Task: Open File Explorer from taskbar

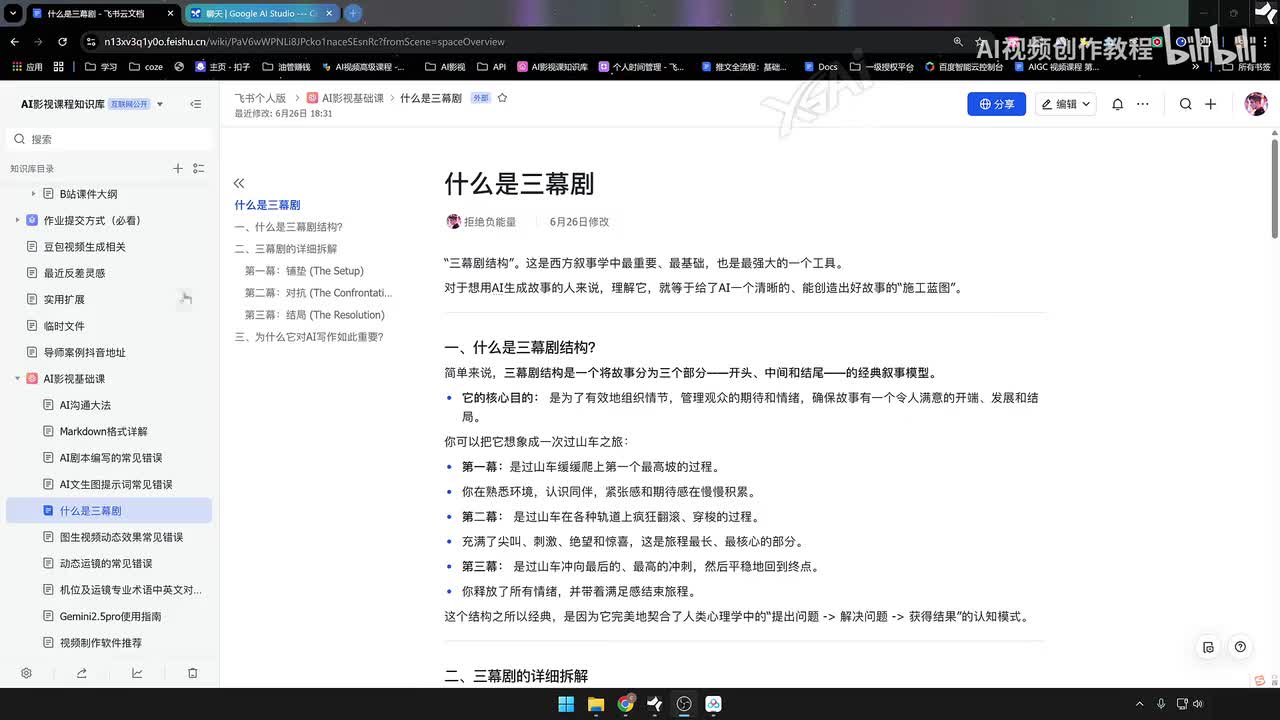Action: click(596, 704)
